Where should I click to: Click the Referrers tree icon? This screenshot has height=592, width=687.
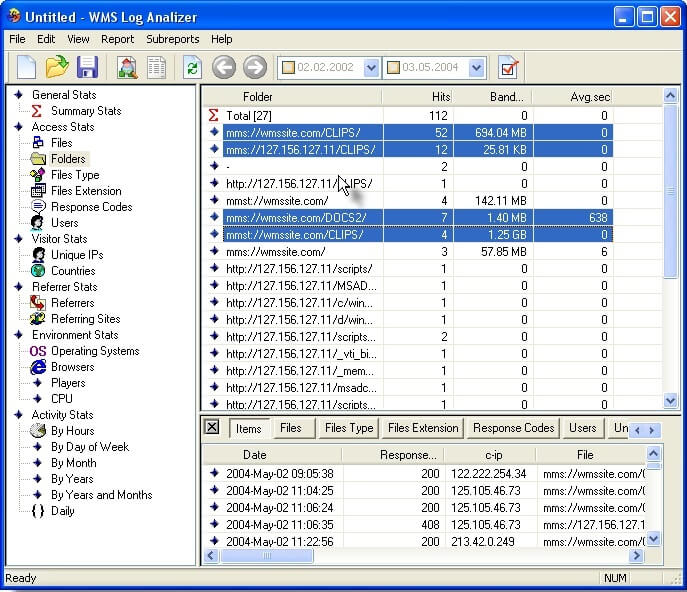tap(38, 302)
